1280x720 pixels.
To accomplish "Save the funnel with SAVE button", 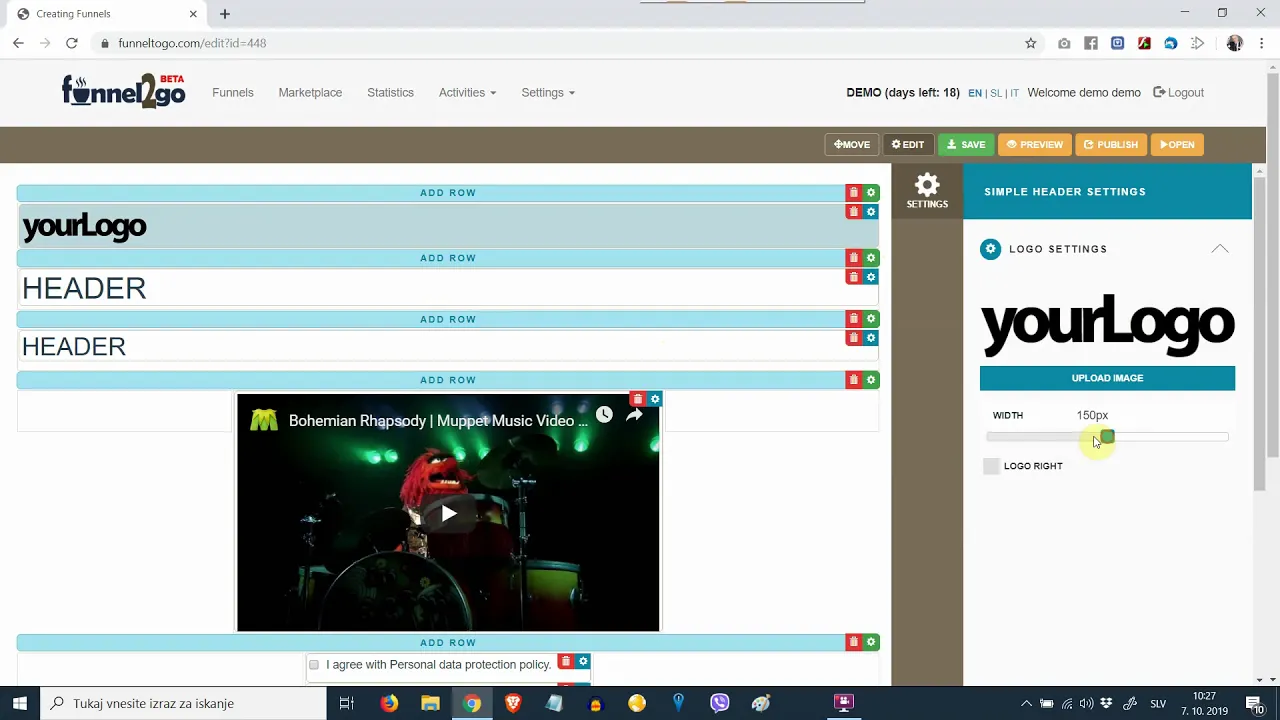I will (x=966, y=144).
